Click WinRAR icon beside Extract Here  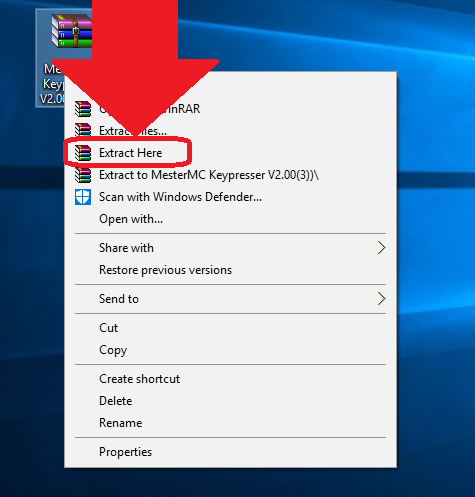(x=83, y=153)
